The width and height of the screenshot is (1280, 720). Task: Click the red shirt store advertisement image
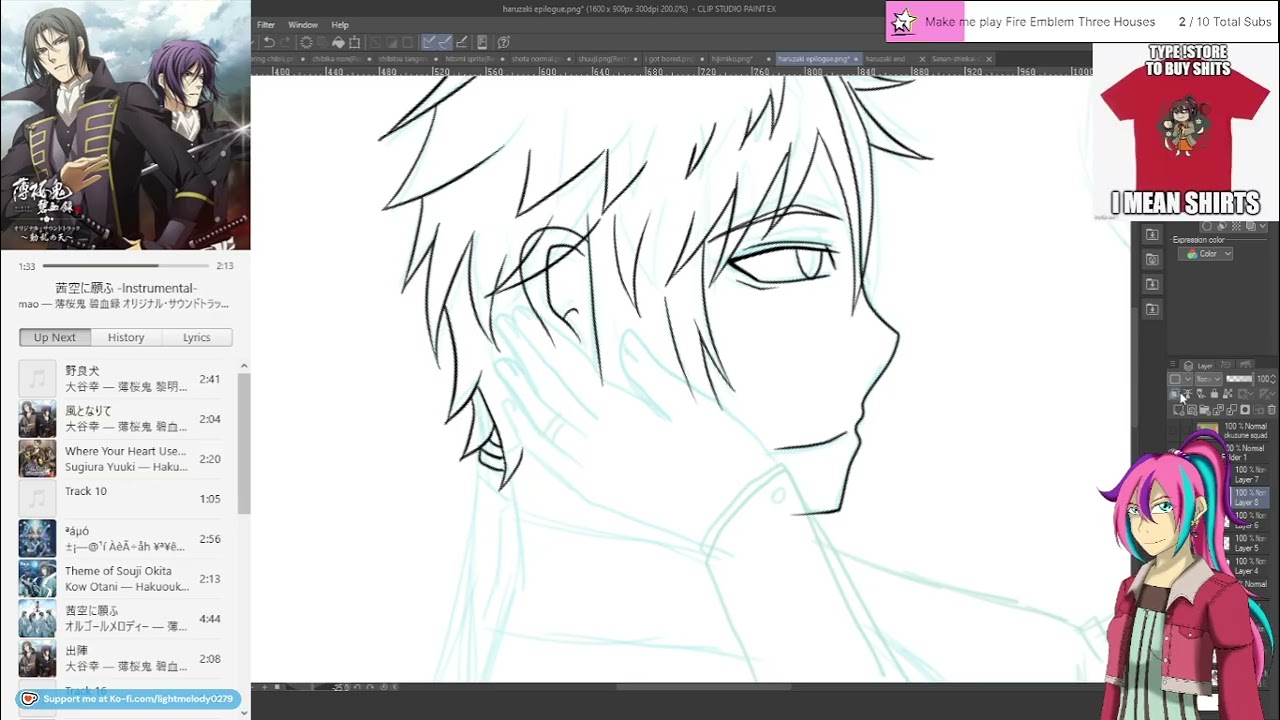(1186, 130)
